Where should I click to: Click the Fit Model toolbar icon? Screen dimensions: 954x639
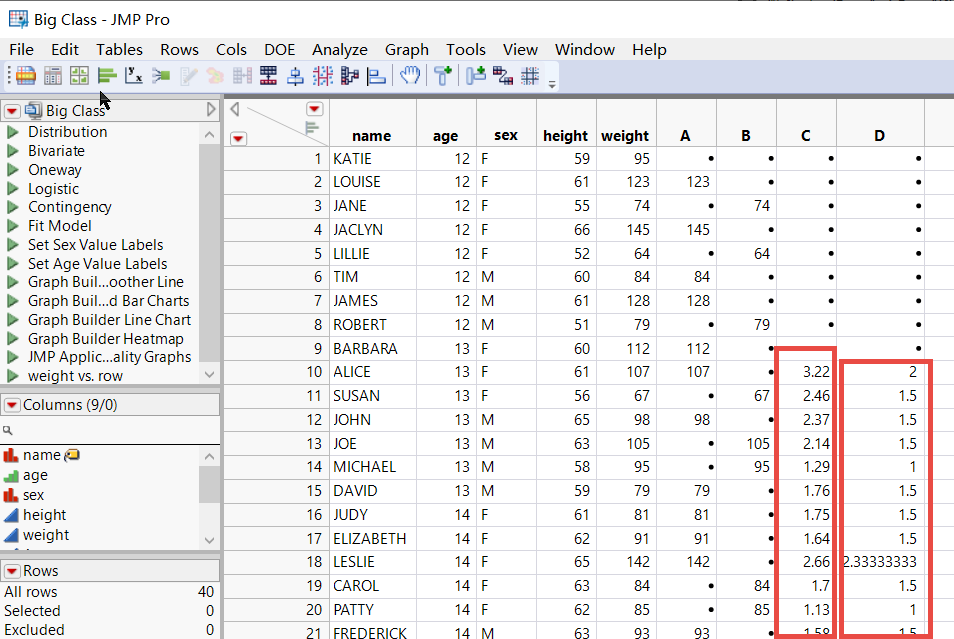[x=161, y=75]
